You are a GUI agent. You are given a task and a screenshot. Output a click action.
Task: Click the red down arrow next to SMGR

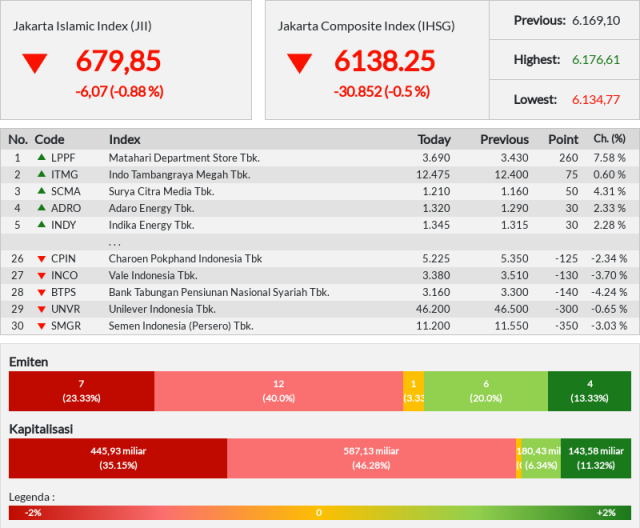(41, 326)
